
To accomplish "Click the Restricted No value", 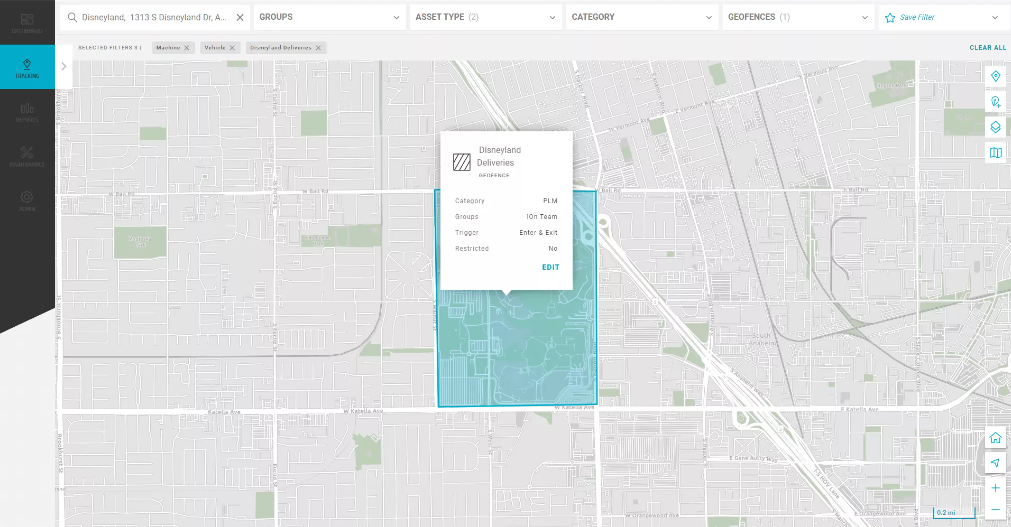I will point(553,248).
